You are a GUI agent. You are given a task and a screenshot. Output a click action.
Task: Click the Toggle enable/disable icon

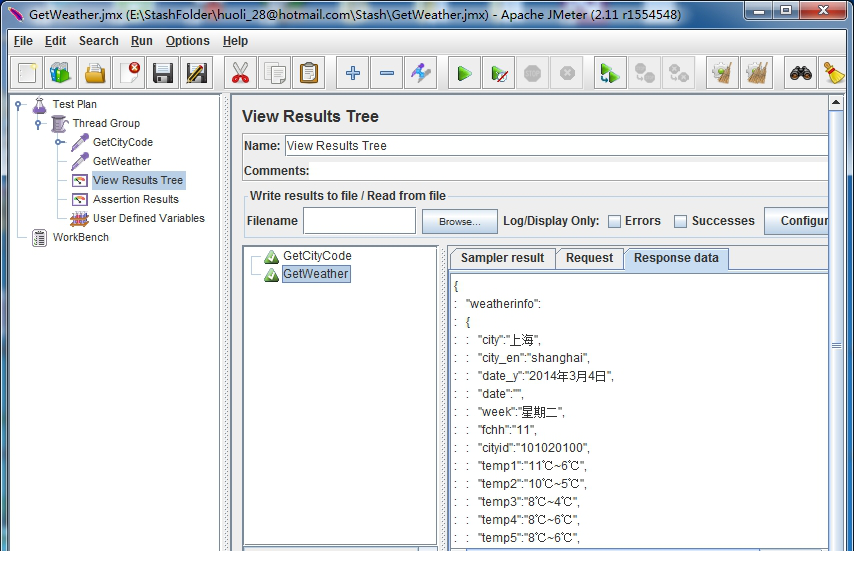(420, 73)
